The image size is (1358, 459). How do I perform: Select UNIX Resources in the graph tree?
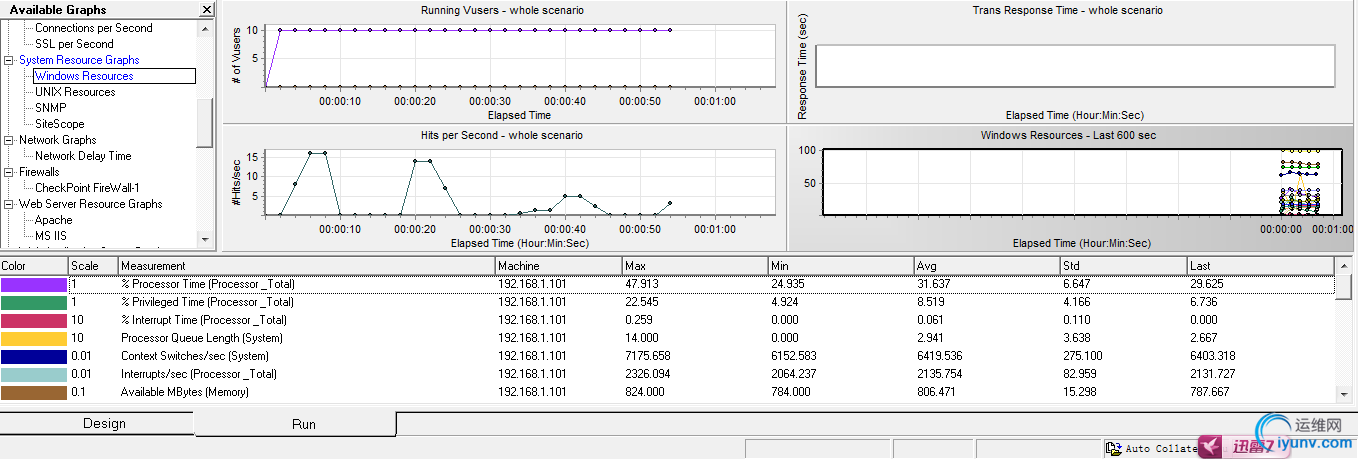pyautogui.click(x=75, y=92)
